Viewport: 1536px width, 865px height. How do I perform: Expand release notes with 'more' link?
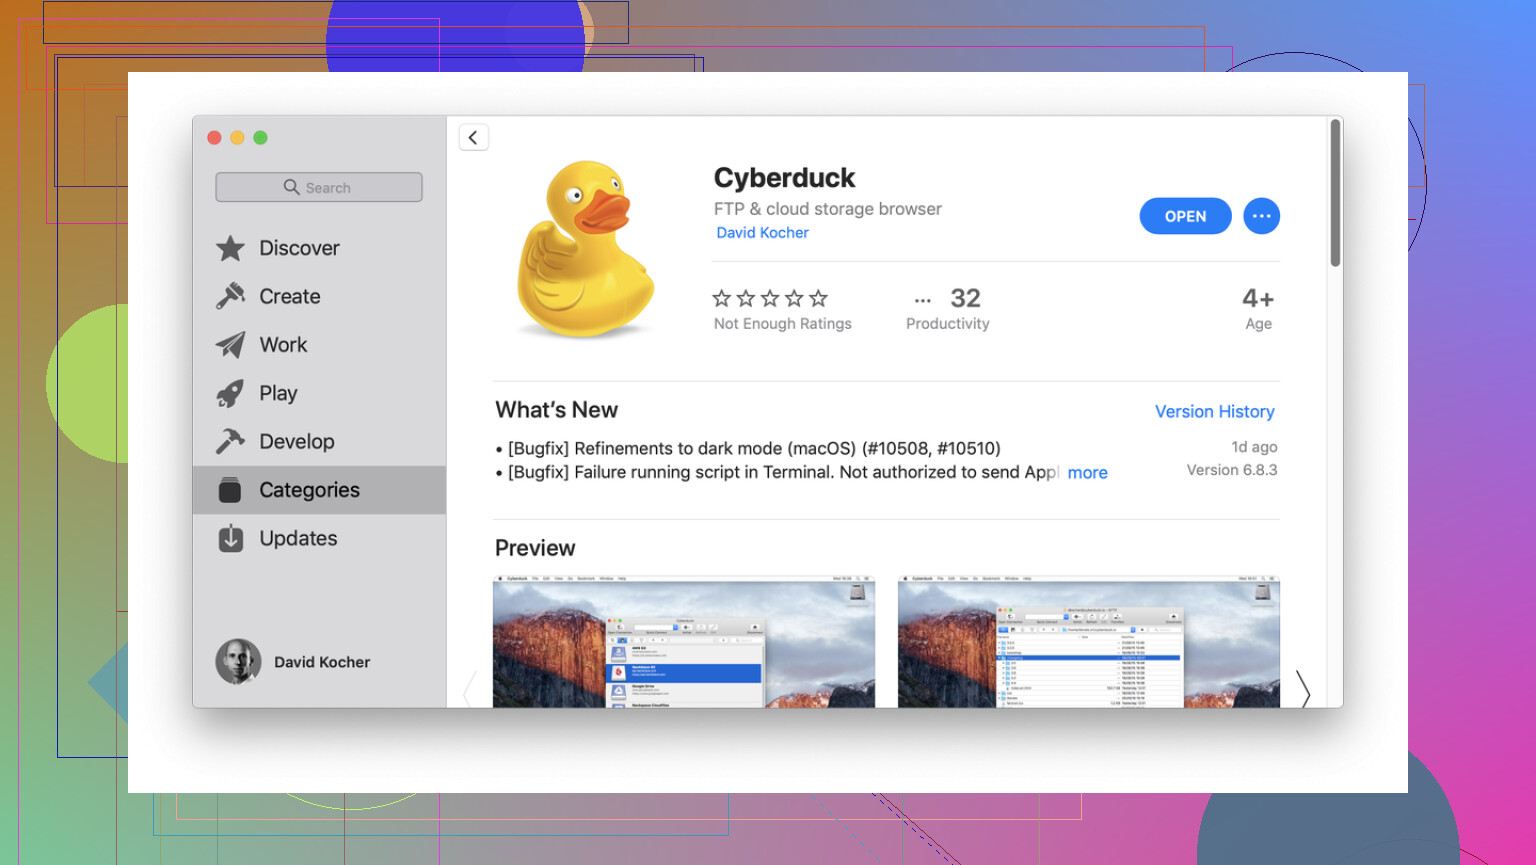coord(1088,473)
